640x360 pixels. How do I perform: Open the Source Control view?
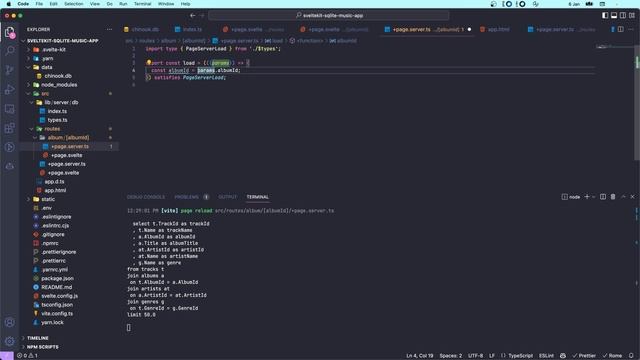coord(9,70)
